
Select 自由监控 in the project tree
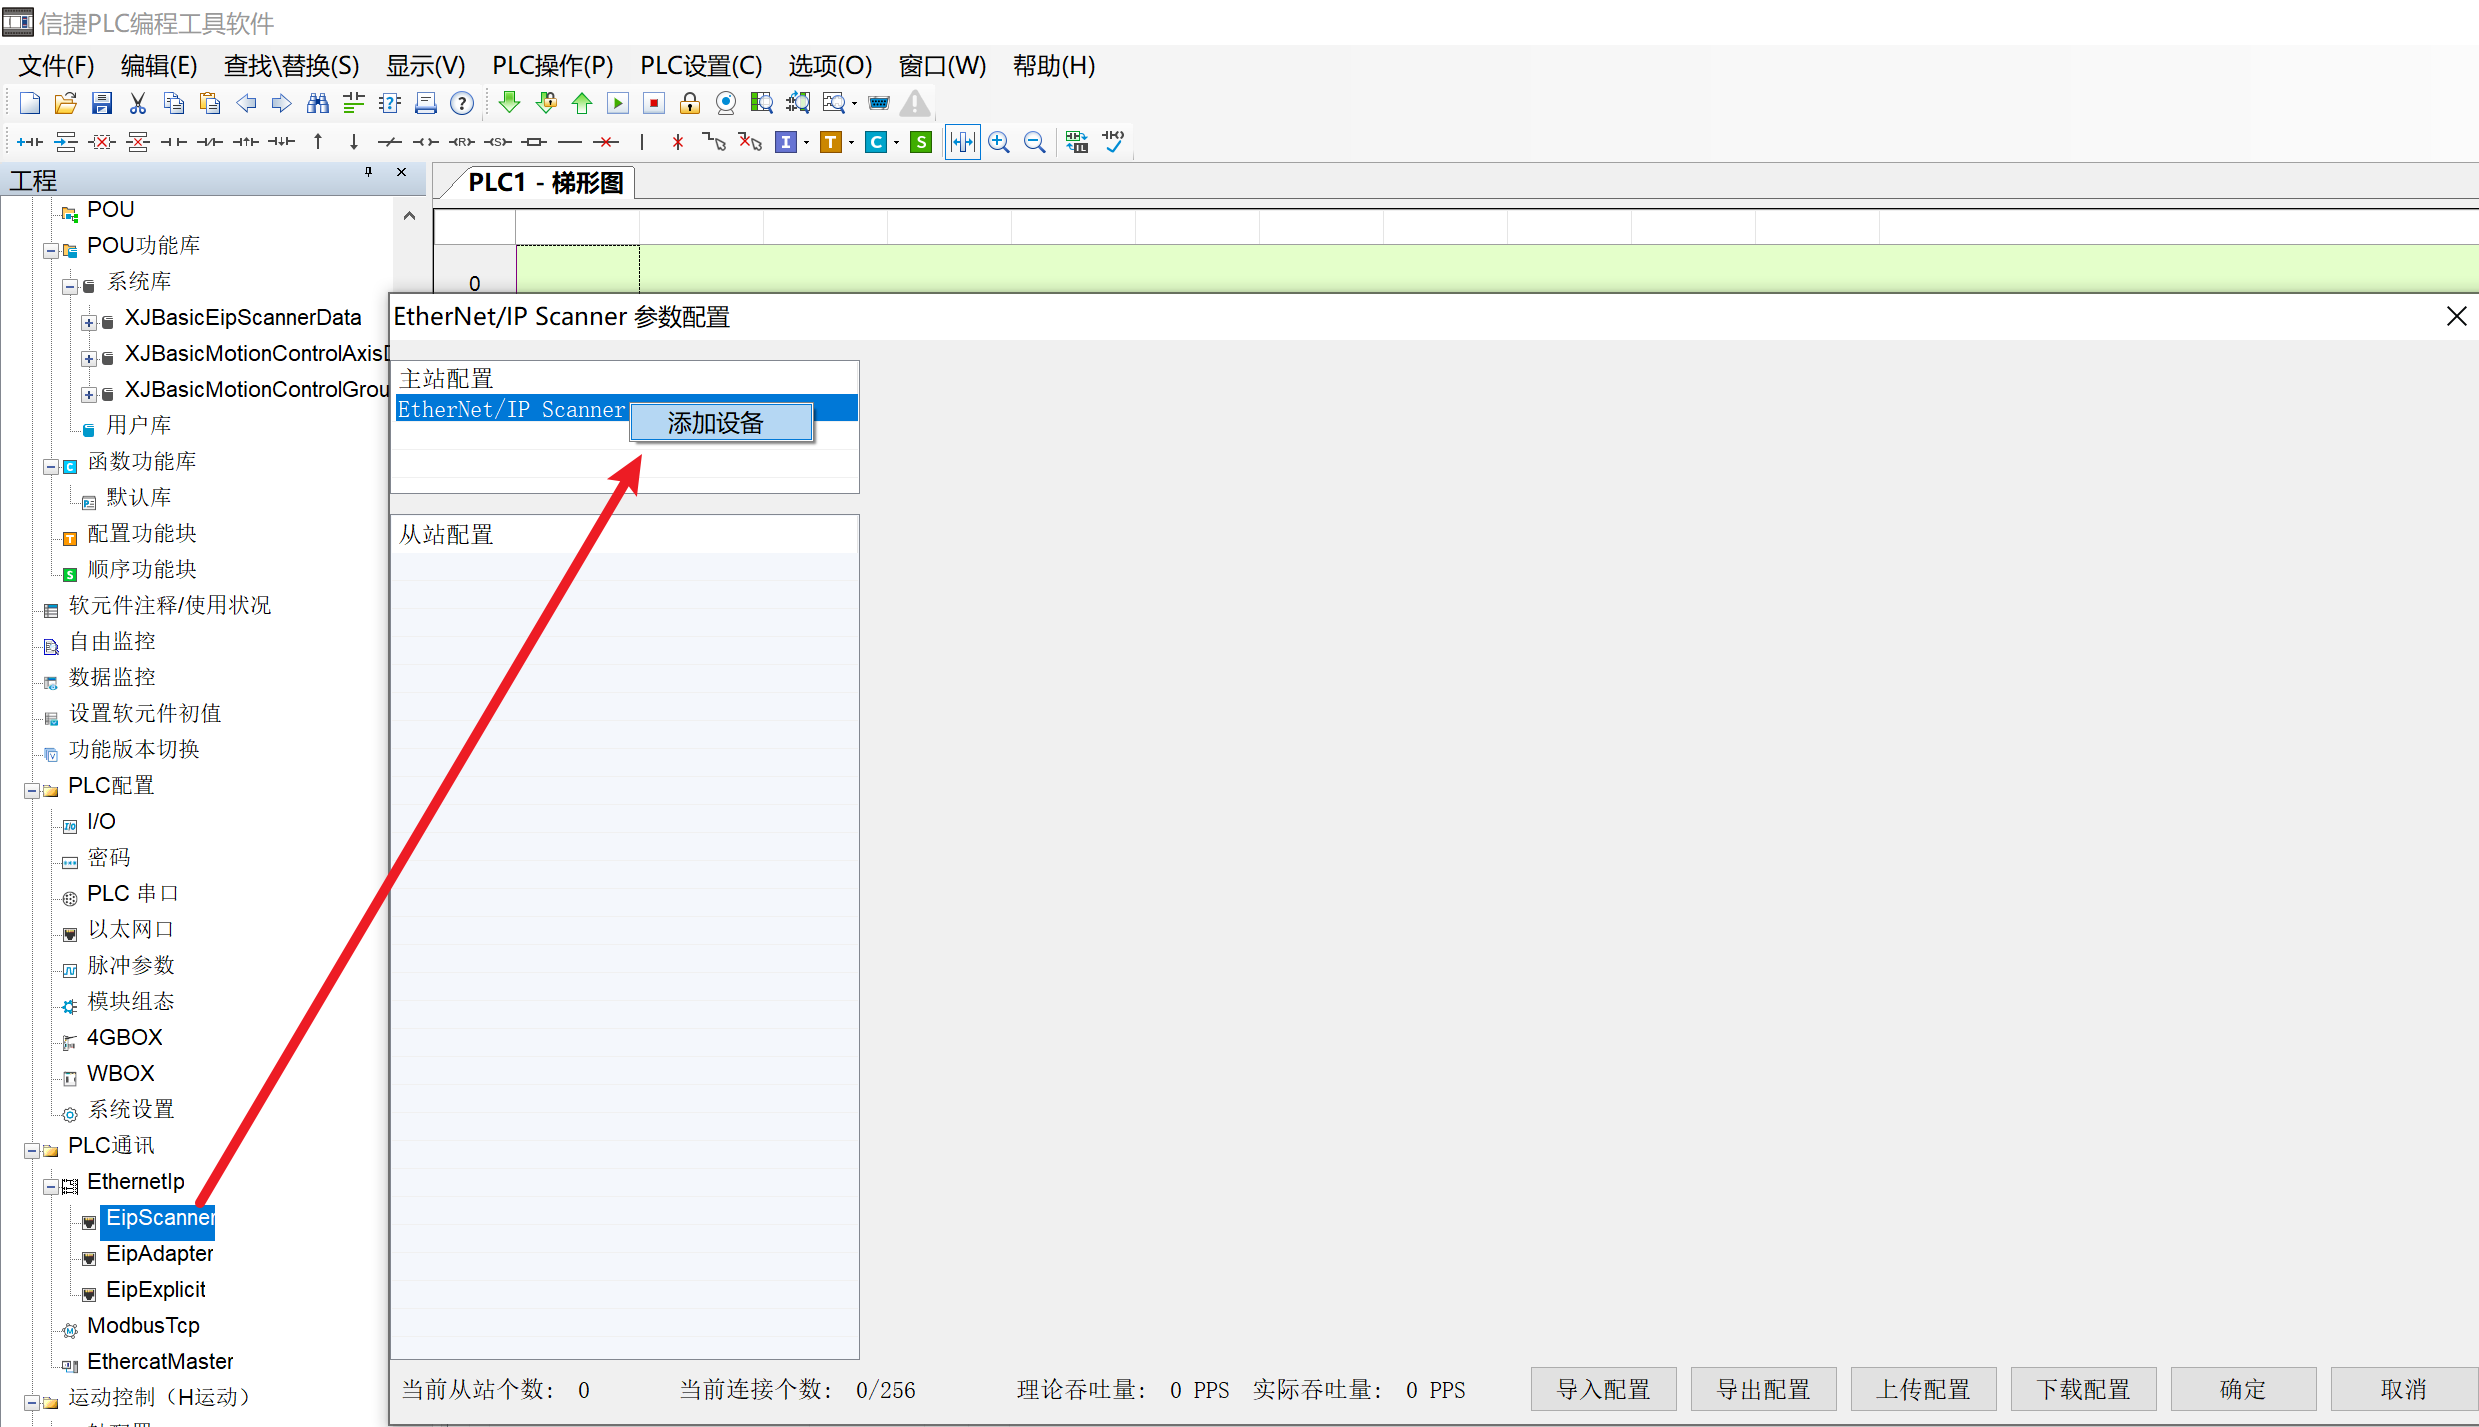(x=112, y=642)
